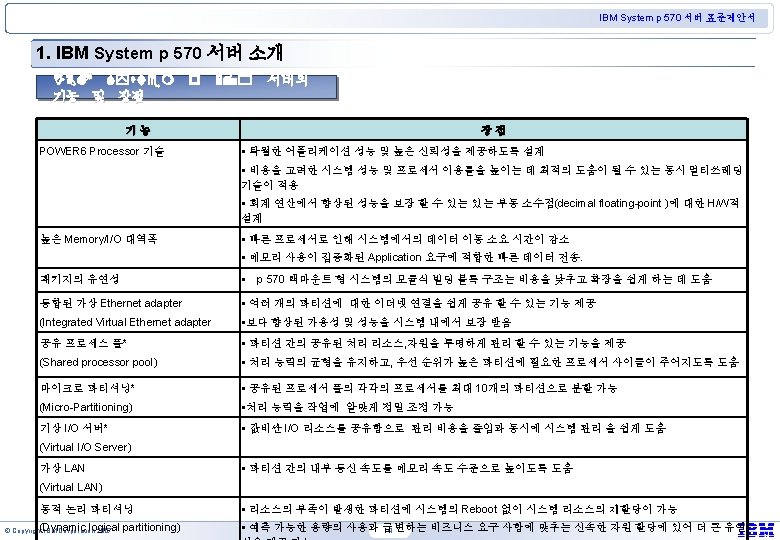Click '(Virtual I/O Server)' text
The image size is (780, 540).
(x=86, y=447)
